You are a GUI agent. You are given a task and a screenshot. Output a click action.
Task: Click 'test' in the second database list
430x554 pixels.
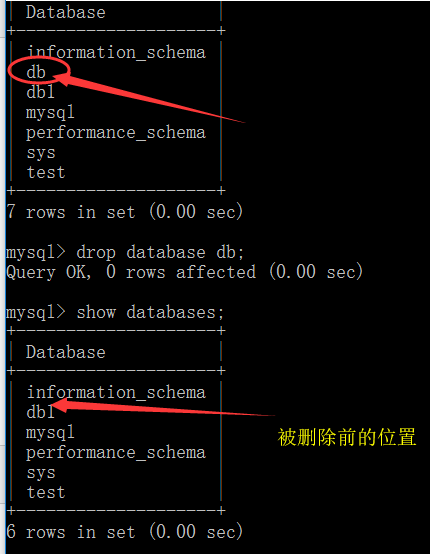tap(46, 493)
